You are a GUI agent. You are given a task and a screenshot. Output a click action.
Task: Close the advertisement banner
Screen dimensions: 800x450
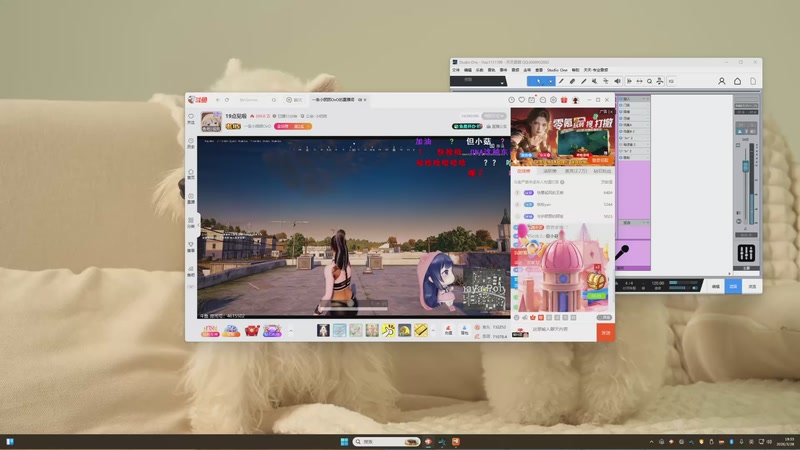[610, 111]
